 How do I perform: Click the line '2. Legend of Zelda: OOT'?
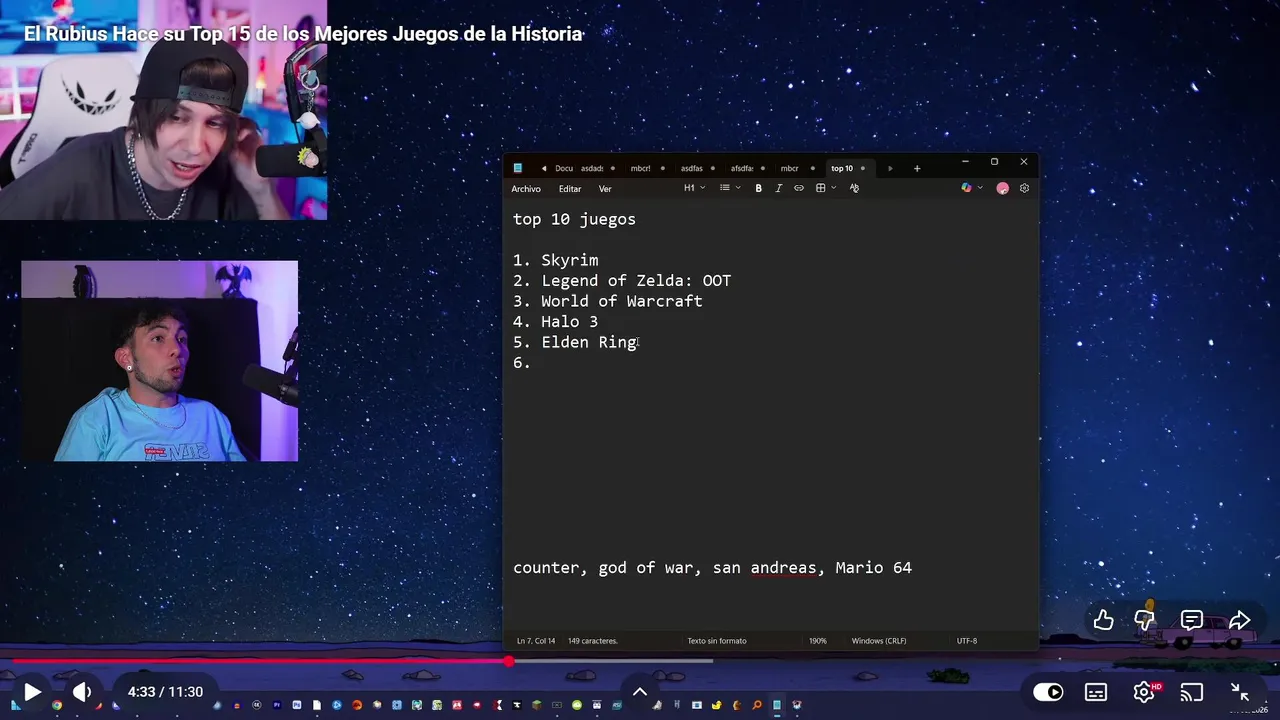[622, 281]
